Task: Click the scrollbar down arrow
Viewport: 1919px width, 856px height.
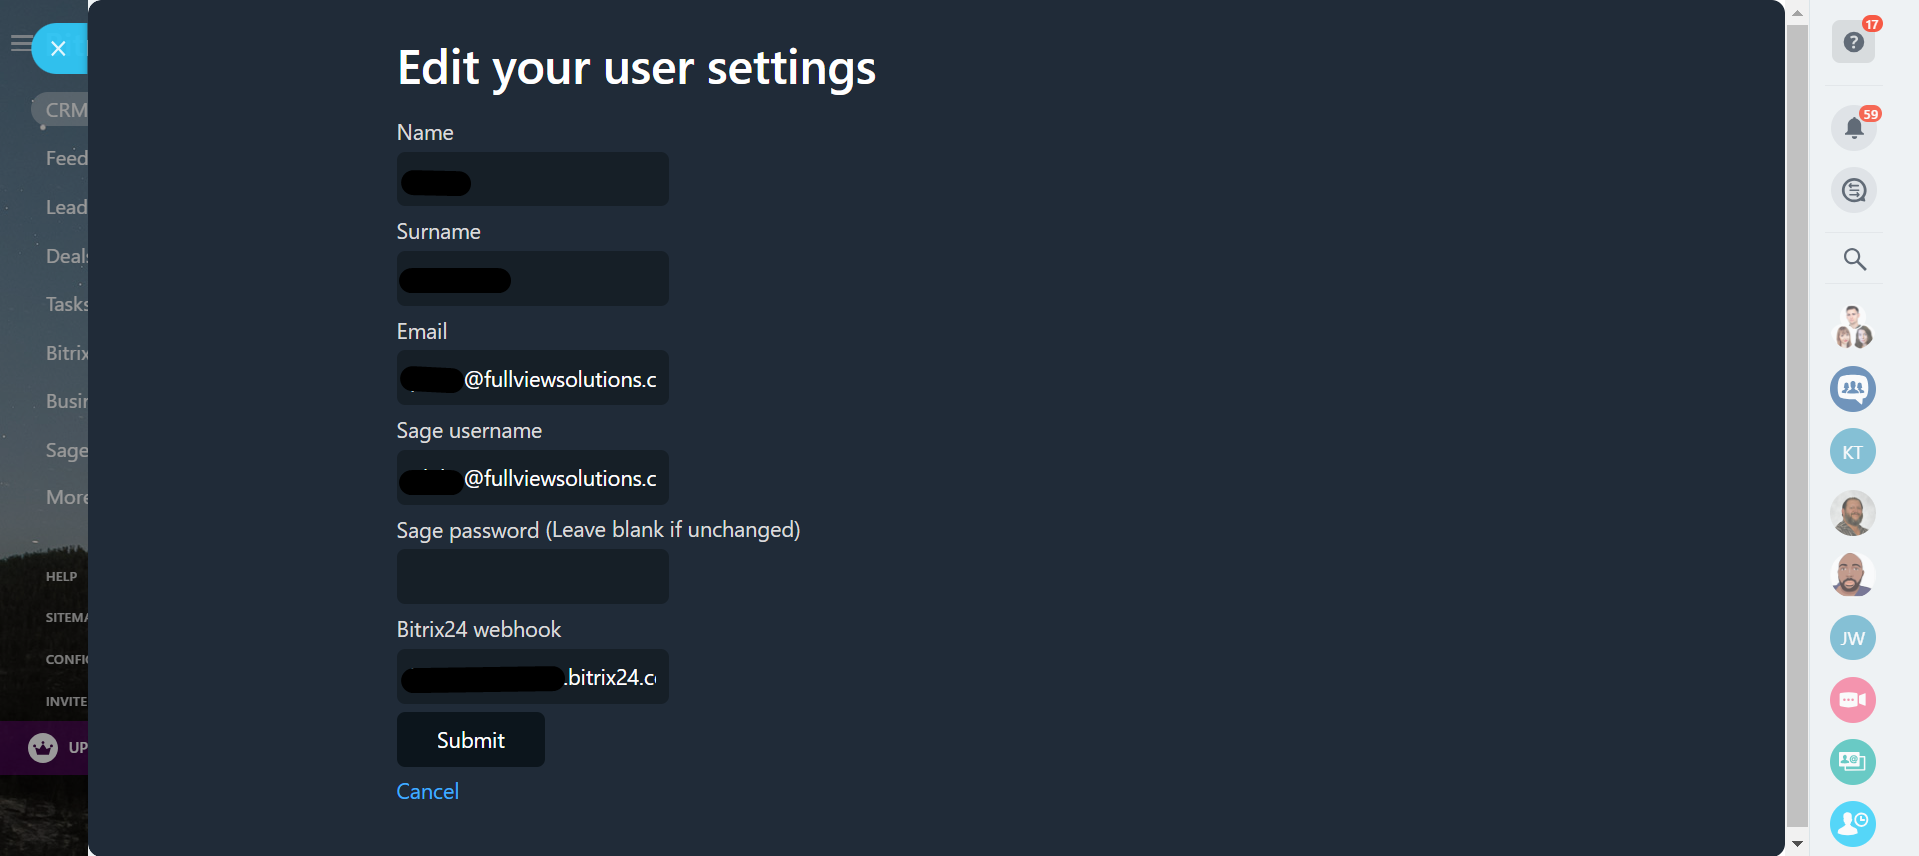Action: tap(1797, 844)
